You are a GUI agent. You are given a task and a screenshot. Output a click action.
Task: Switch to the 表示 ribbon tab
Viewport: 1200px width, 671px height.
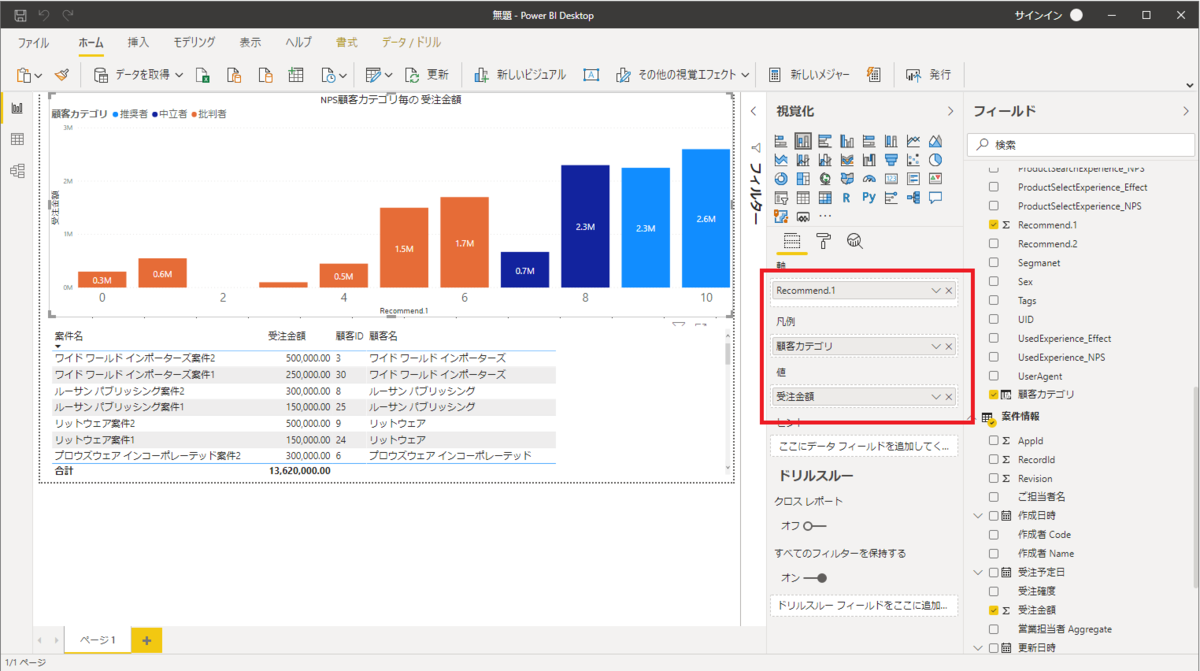(x=250, y=43)
